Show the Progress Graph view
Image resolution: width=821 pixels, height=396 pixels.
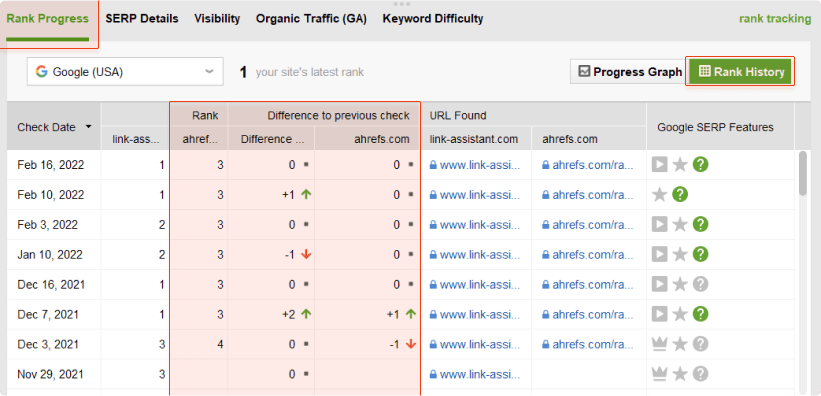[630, 72]
